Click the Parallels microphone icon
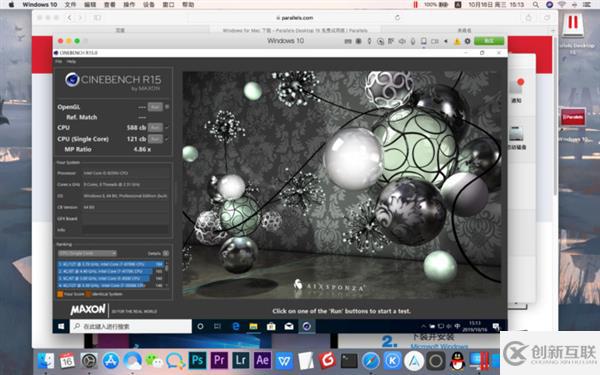 click(x=413, y=41)
